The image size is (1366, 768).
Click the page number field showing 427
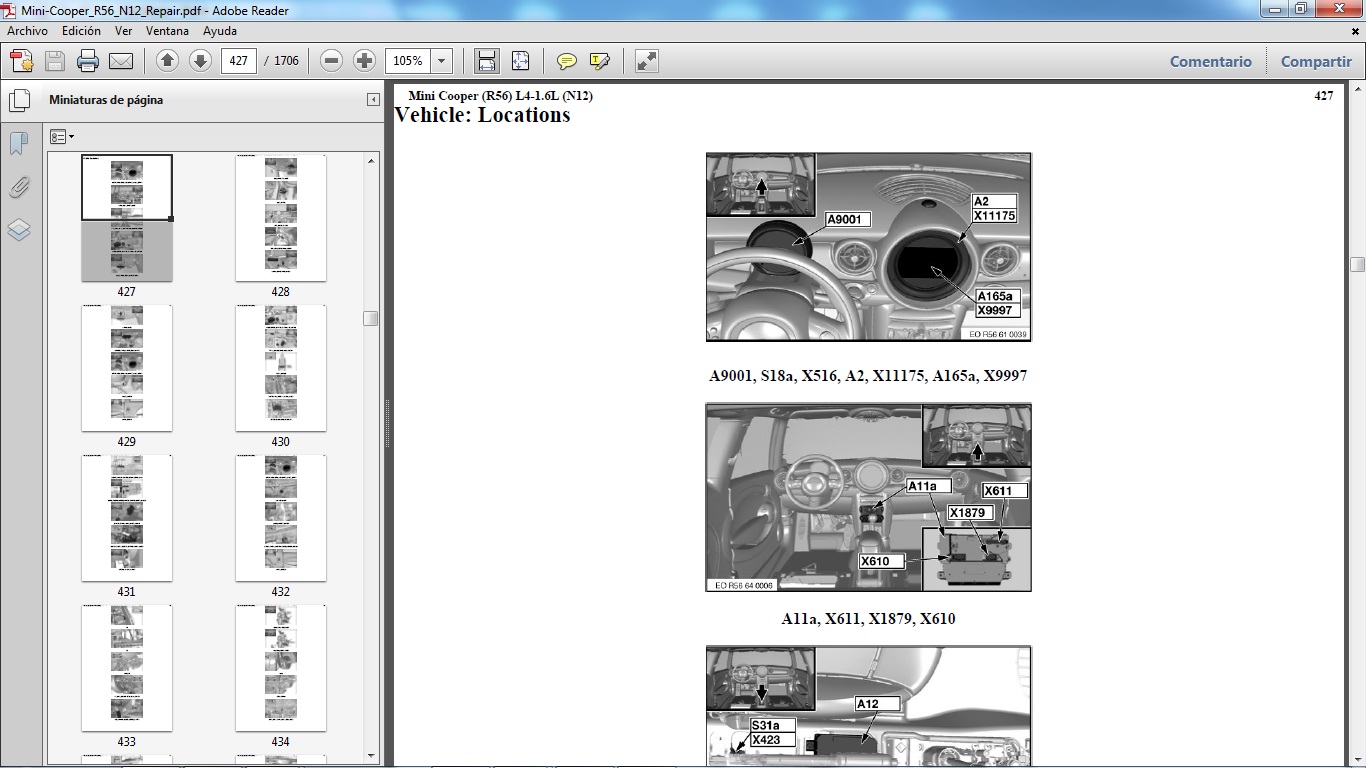(238, 61)
